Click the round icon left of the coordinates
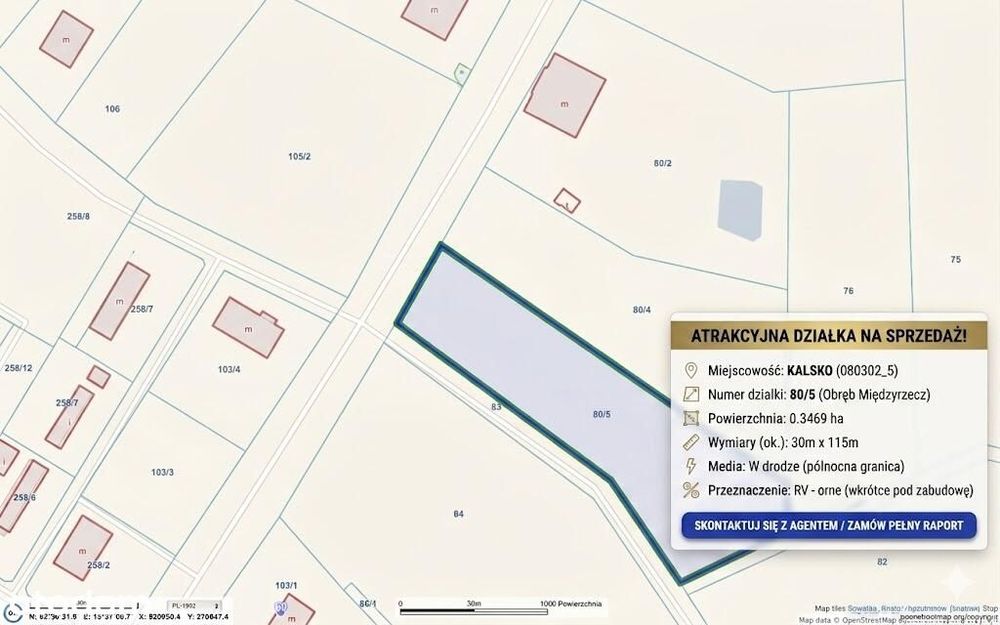Image resolution: width=1000 pixels, height=625 pixels. click(x=13, y=612)
